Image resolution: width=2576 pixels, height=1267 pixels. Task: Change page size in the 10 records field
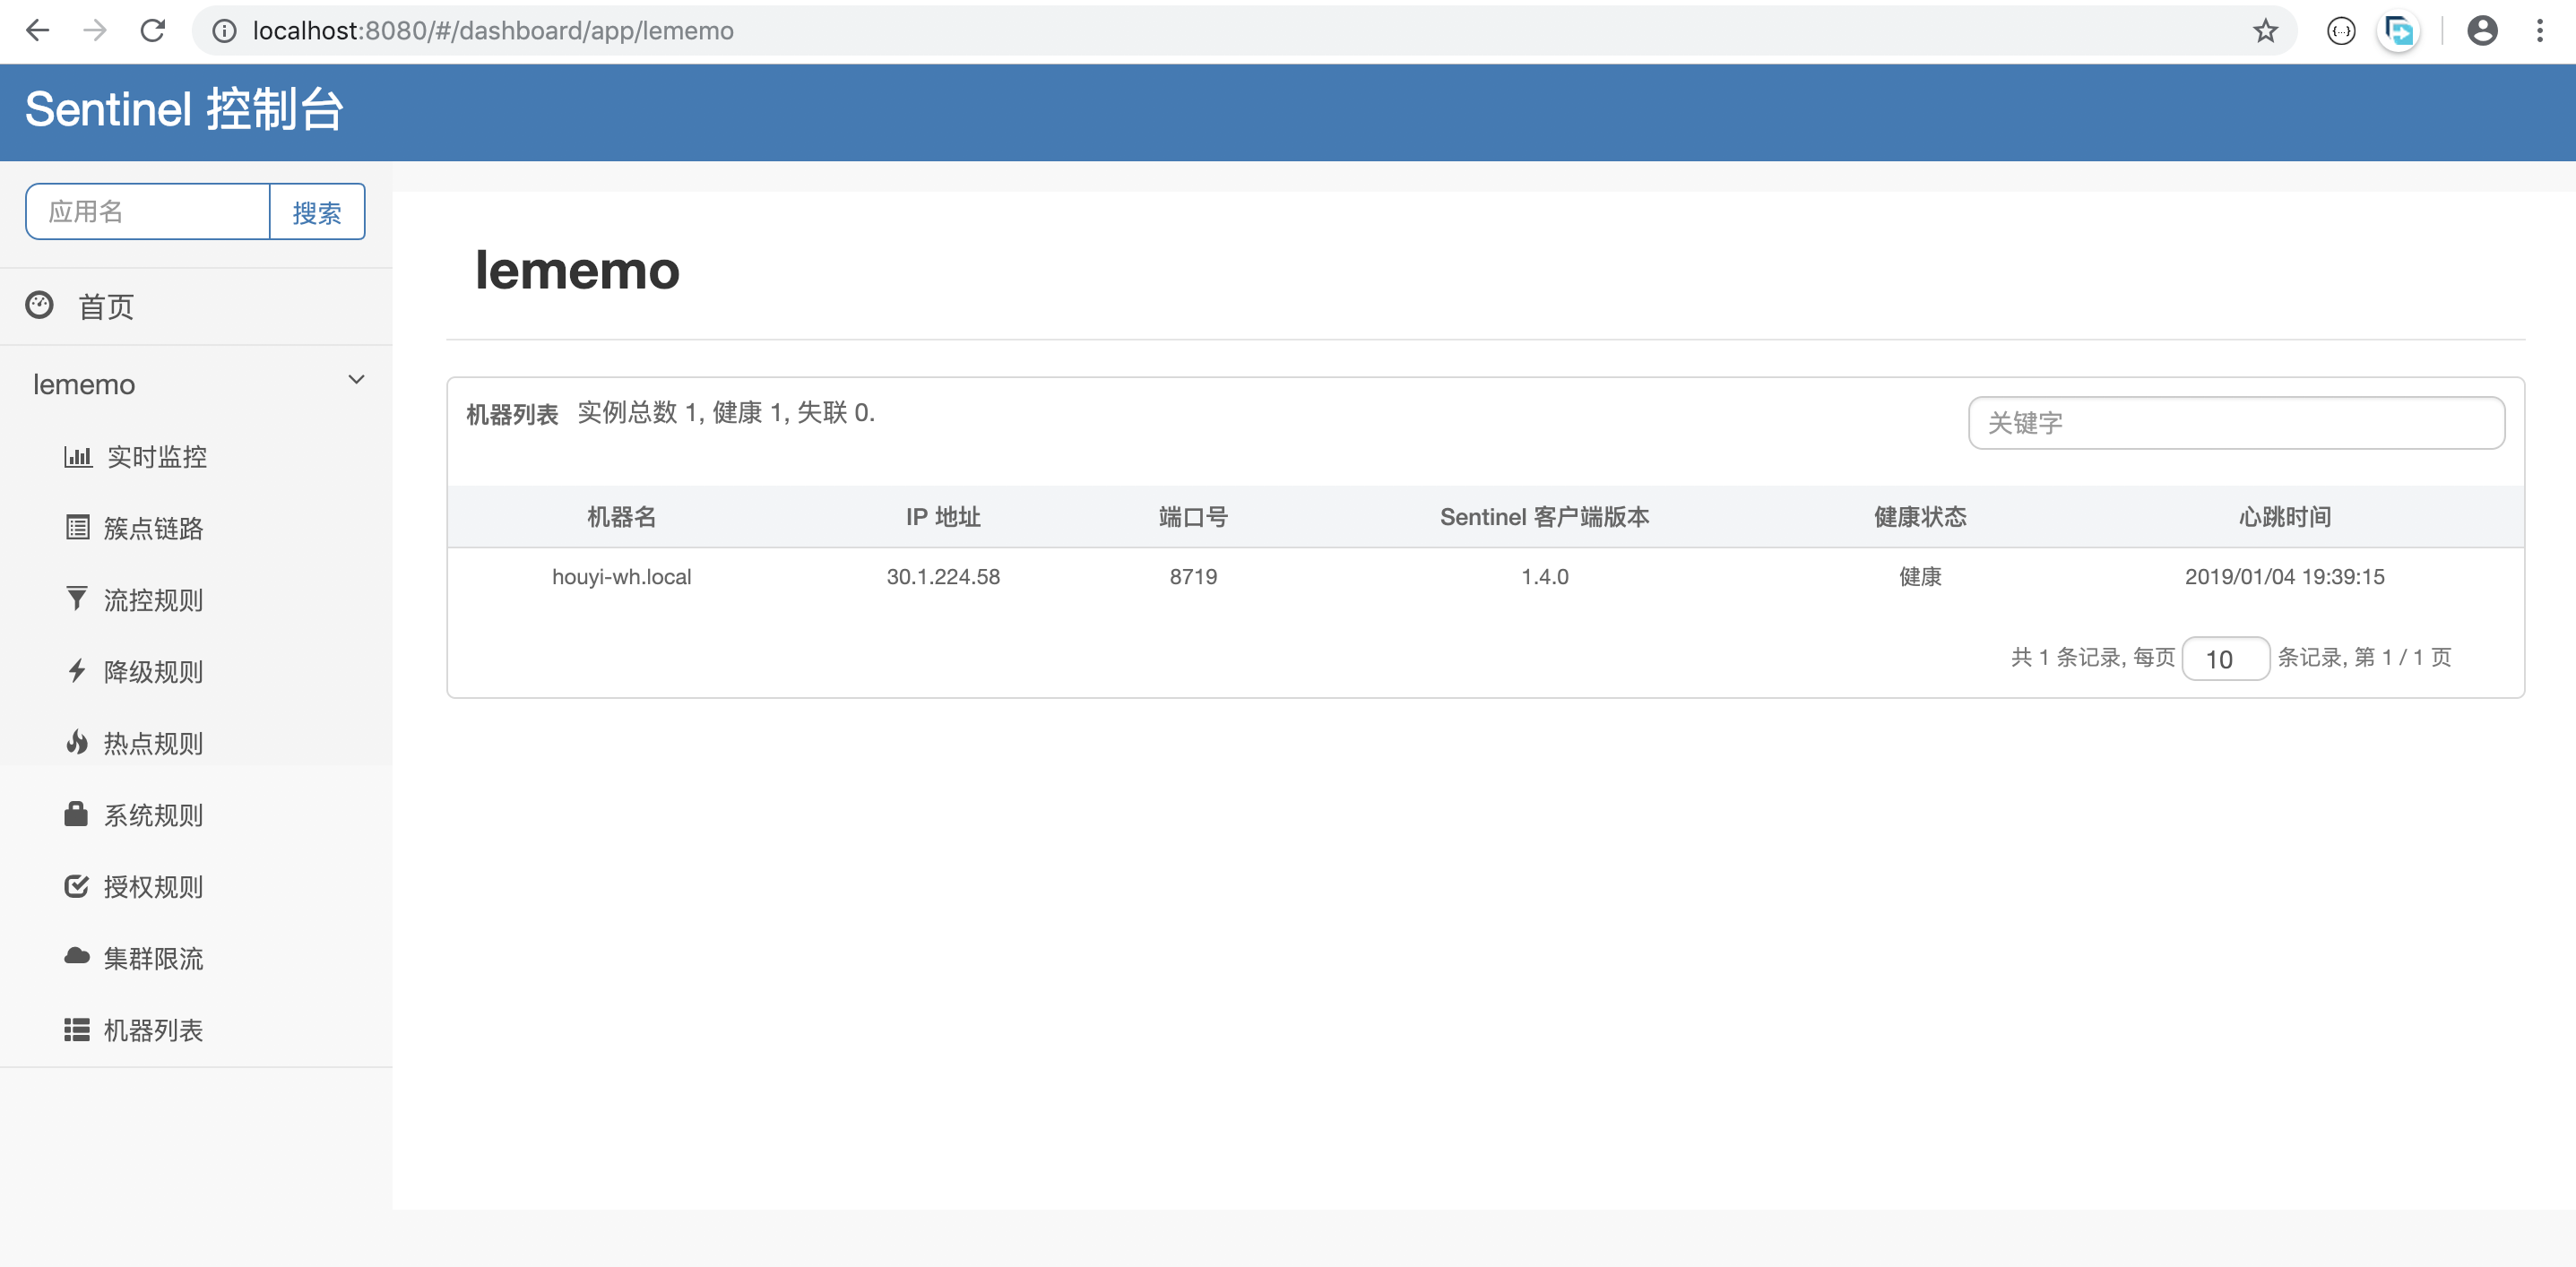(2225, 658)
